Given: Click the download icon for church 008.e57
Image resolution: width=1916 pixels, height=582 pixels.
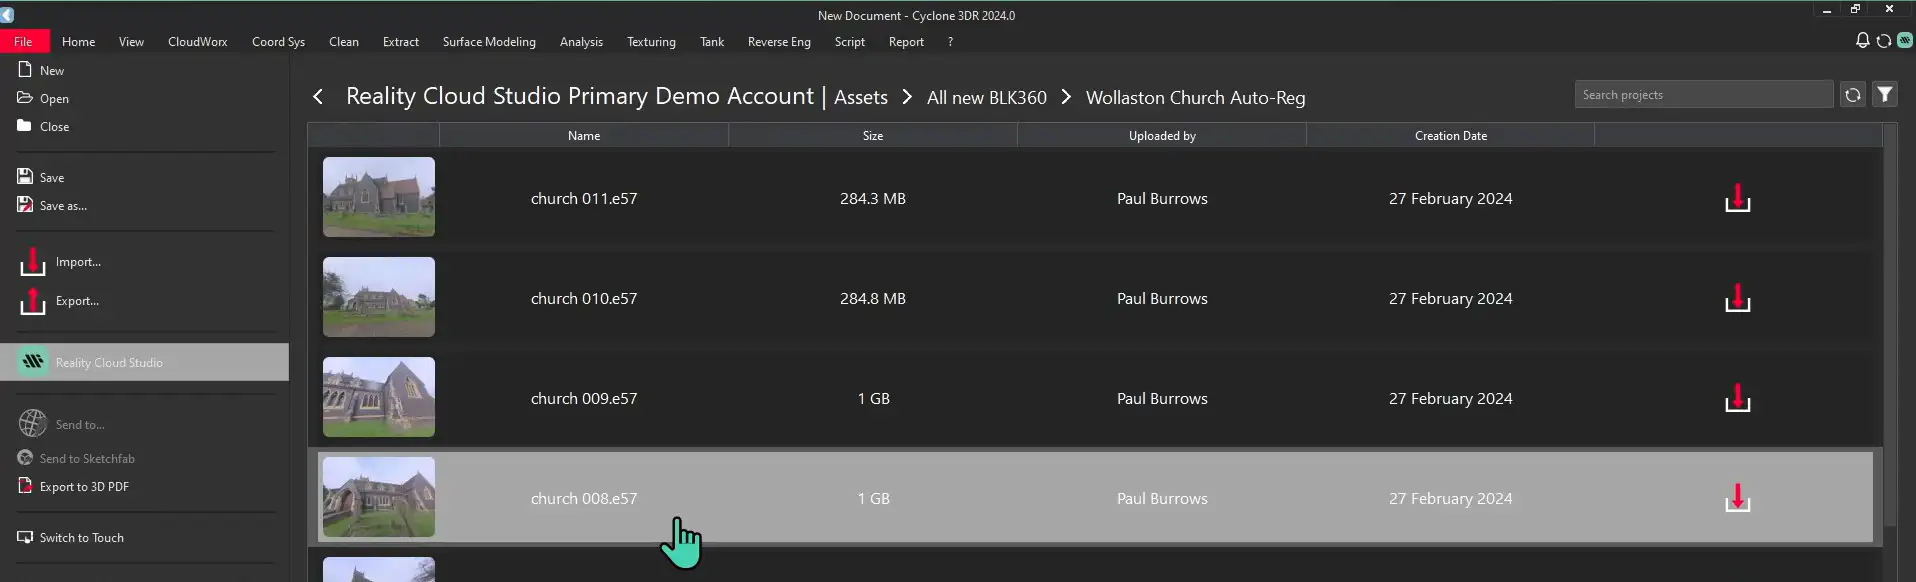Looking at the screenshot, I should pyautogui.click(x=1737, y=498).
